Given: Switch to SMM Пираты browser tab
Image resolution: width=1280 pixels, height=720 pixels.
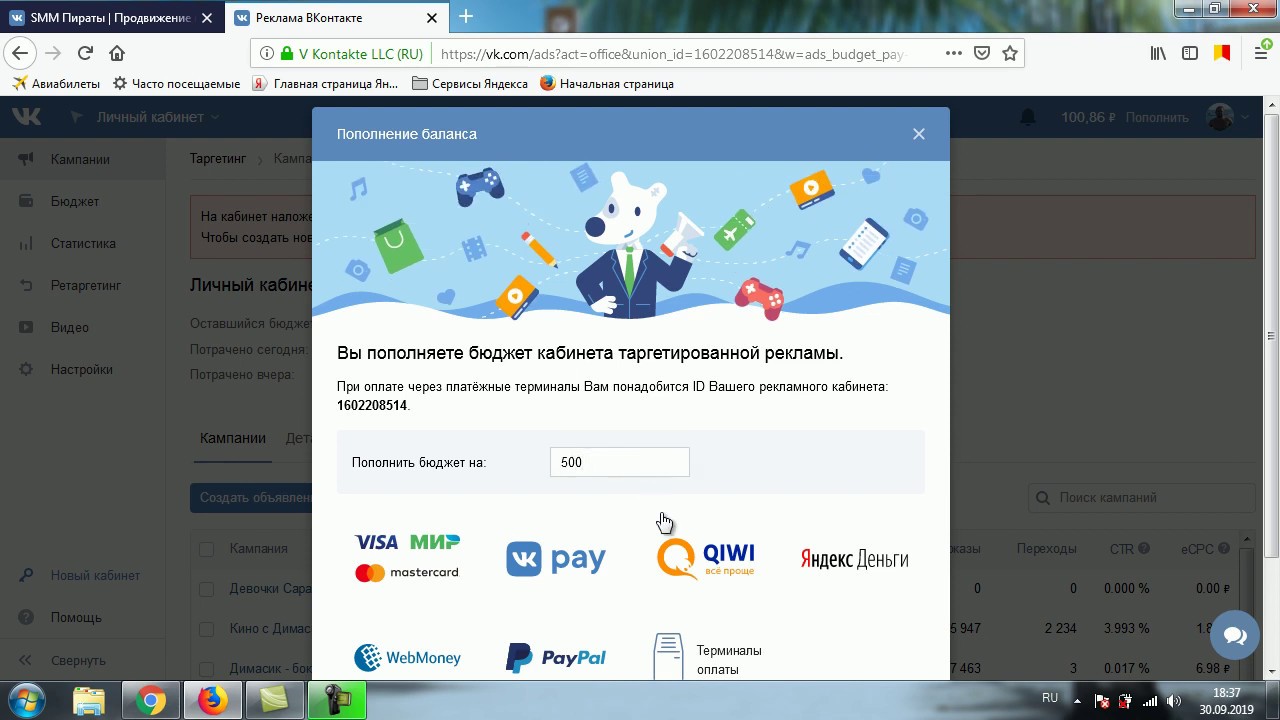Looking at the screenshot, I should 110,18.
